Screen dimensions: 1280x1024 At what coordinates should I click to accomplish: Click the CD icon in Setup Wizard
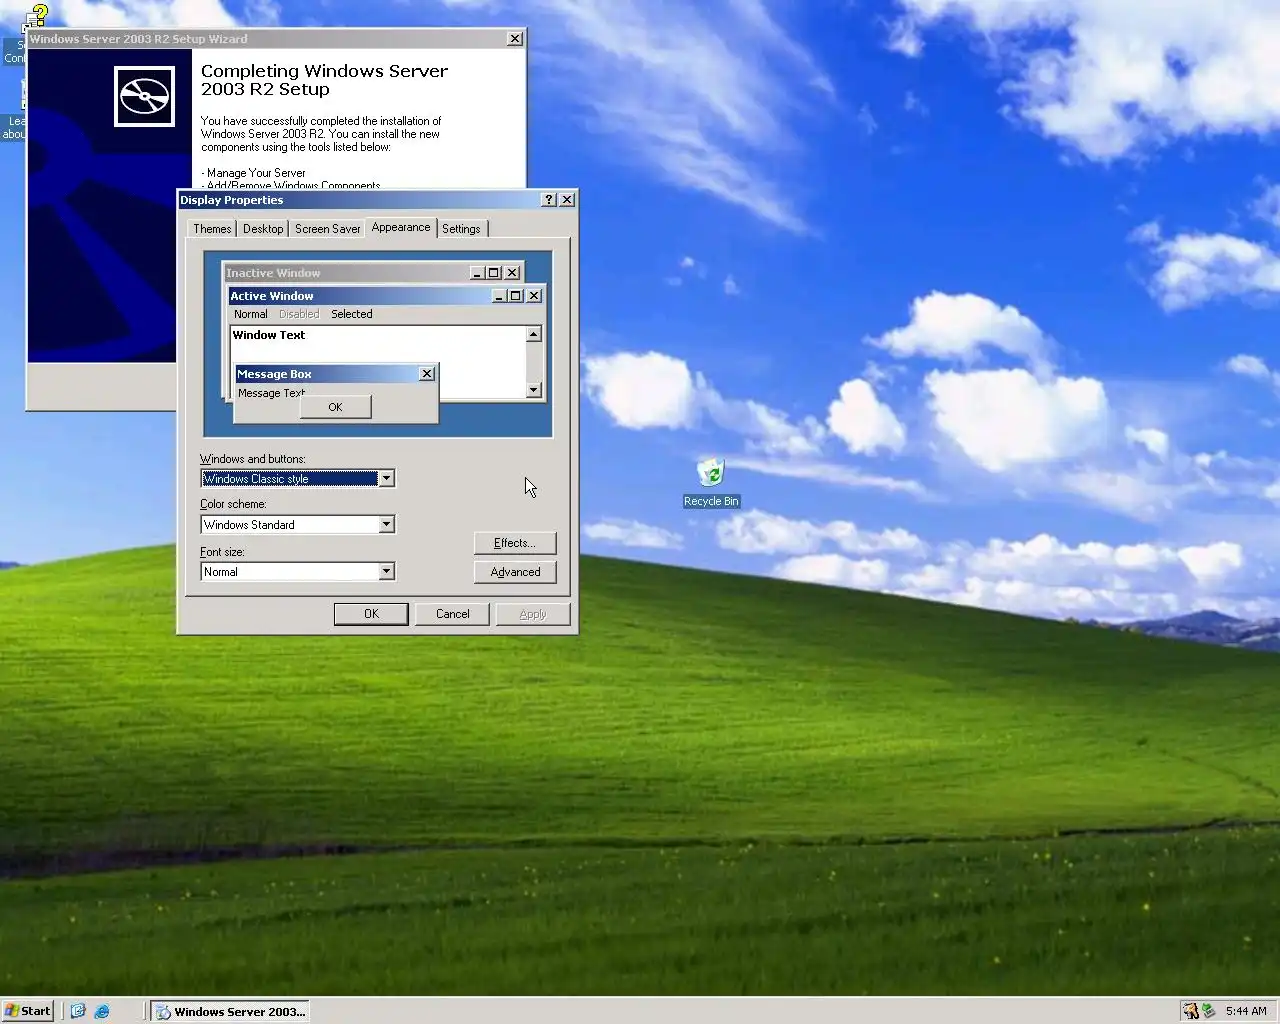point(145,97)
